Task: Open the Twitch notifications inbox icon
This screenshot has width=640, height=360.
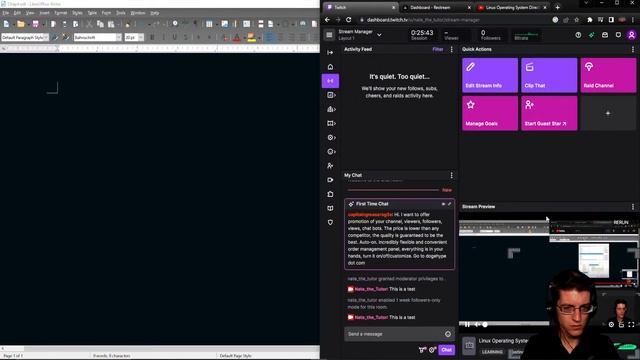Action: click(605, 35)
